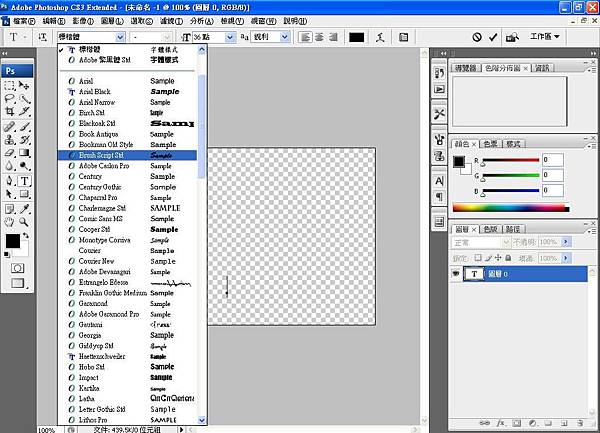Open the Layer menu
Screen dimensions: 600x433
coord(112,21)
